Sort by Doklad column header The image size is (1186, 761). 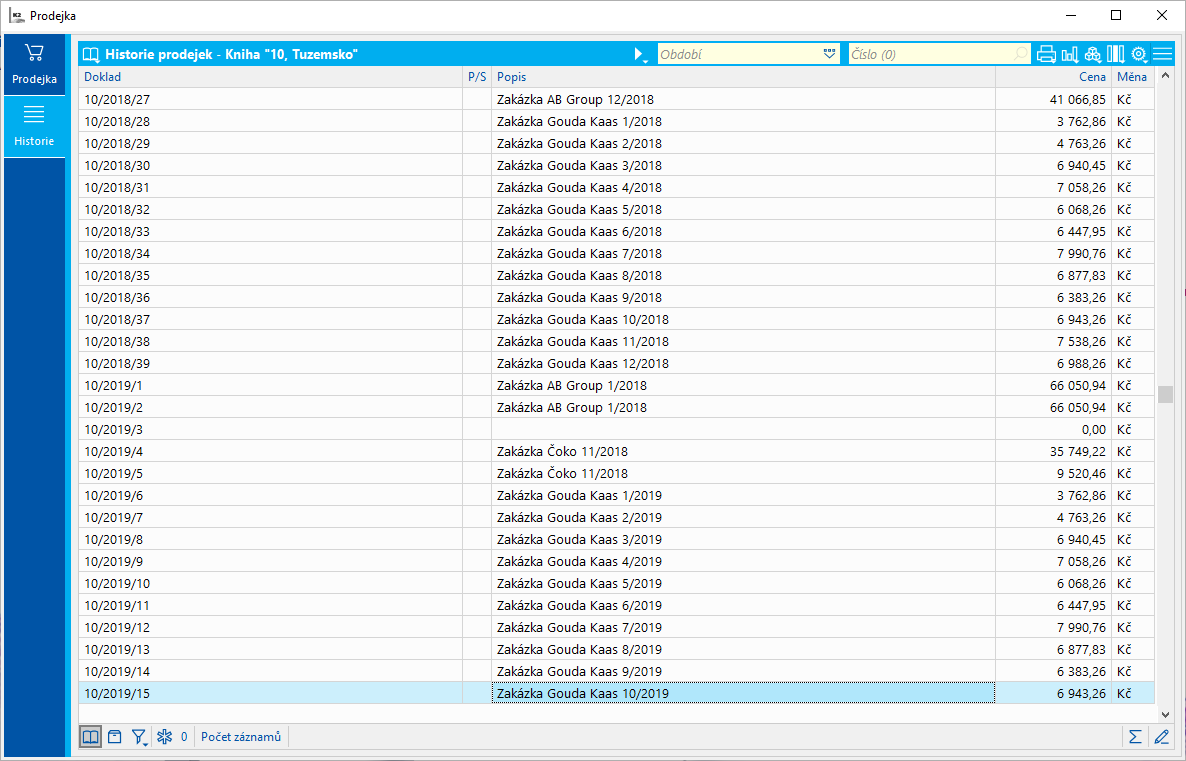pyautogui.click(x=270, y=77)
